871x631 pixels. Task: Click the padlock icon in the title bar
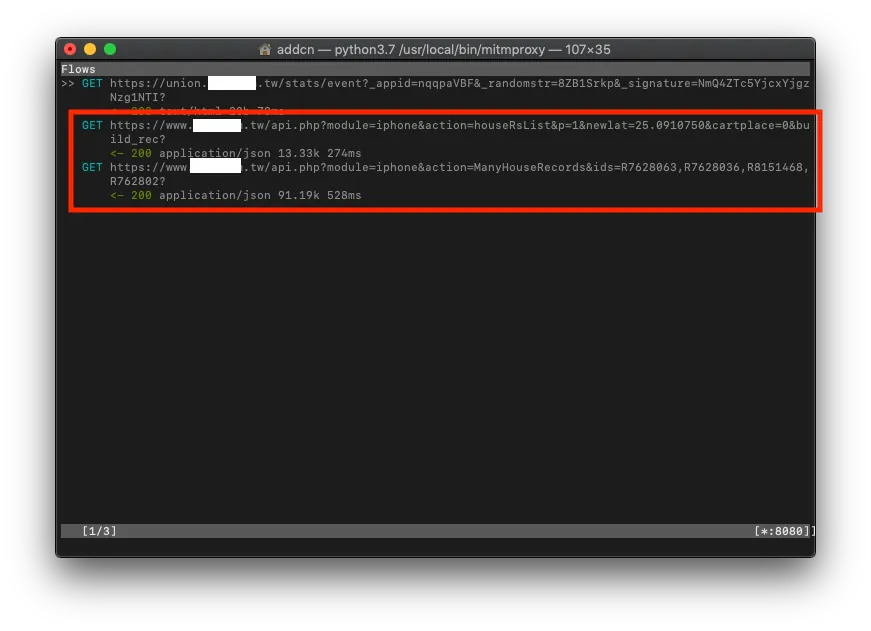(x=265, y=48)
